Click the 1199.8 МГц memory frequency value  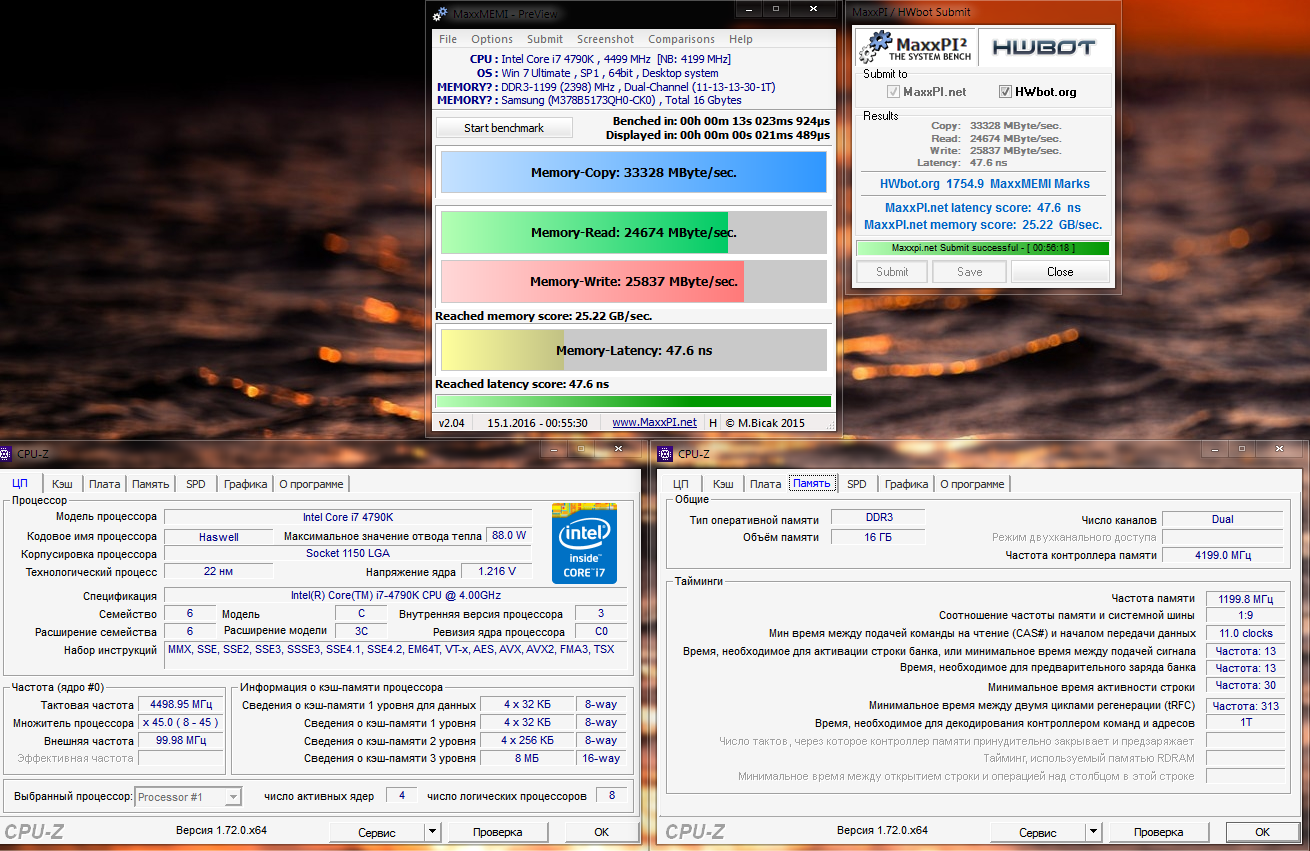tap(1244, 599)
